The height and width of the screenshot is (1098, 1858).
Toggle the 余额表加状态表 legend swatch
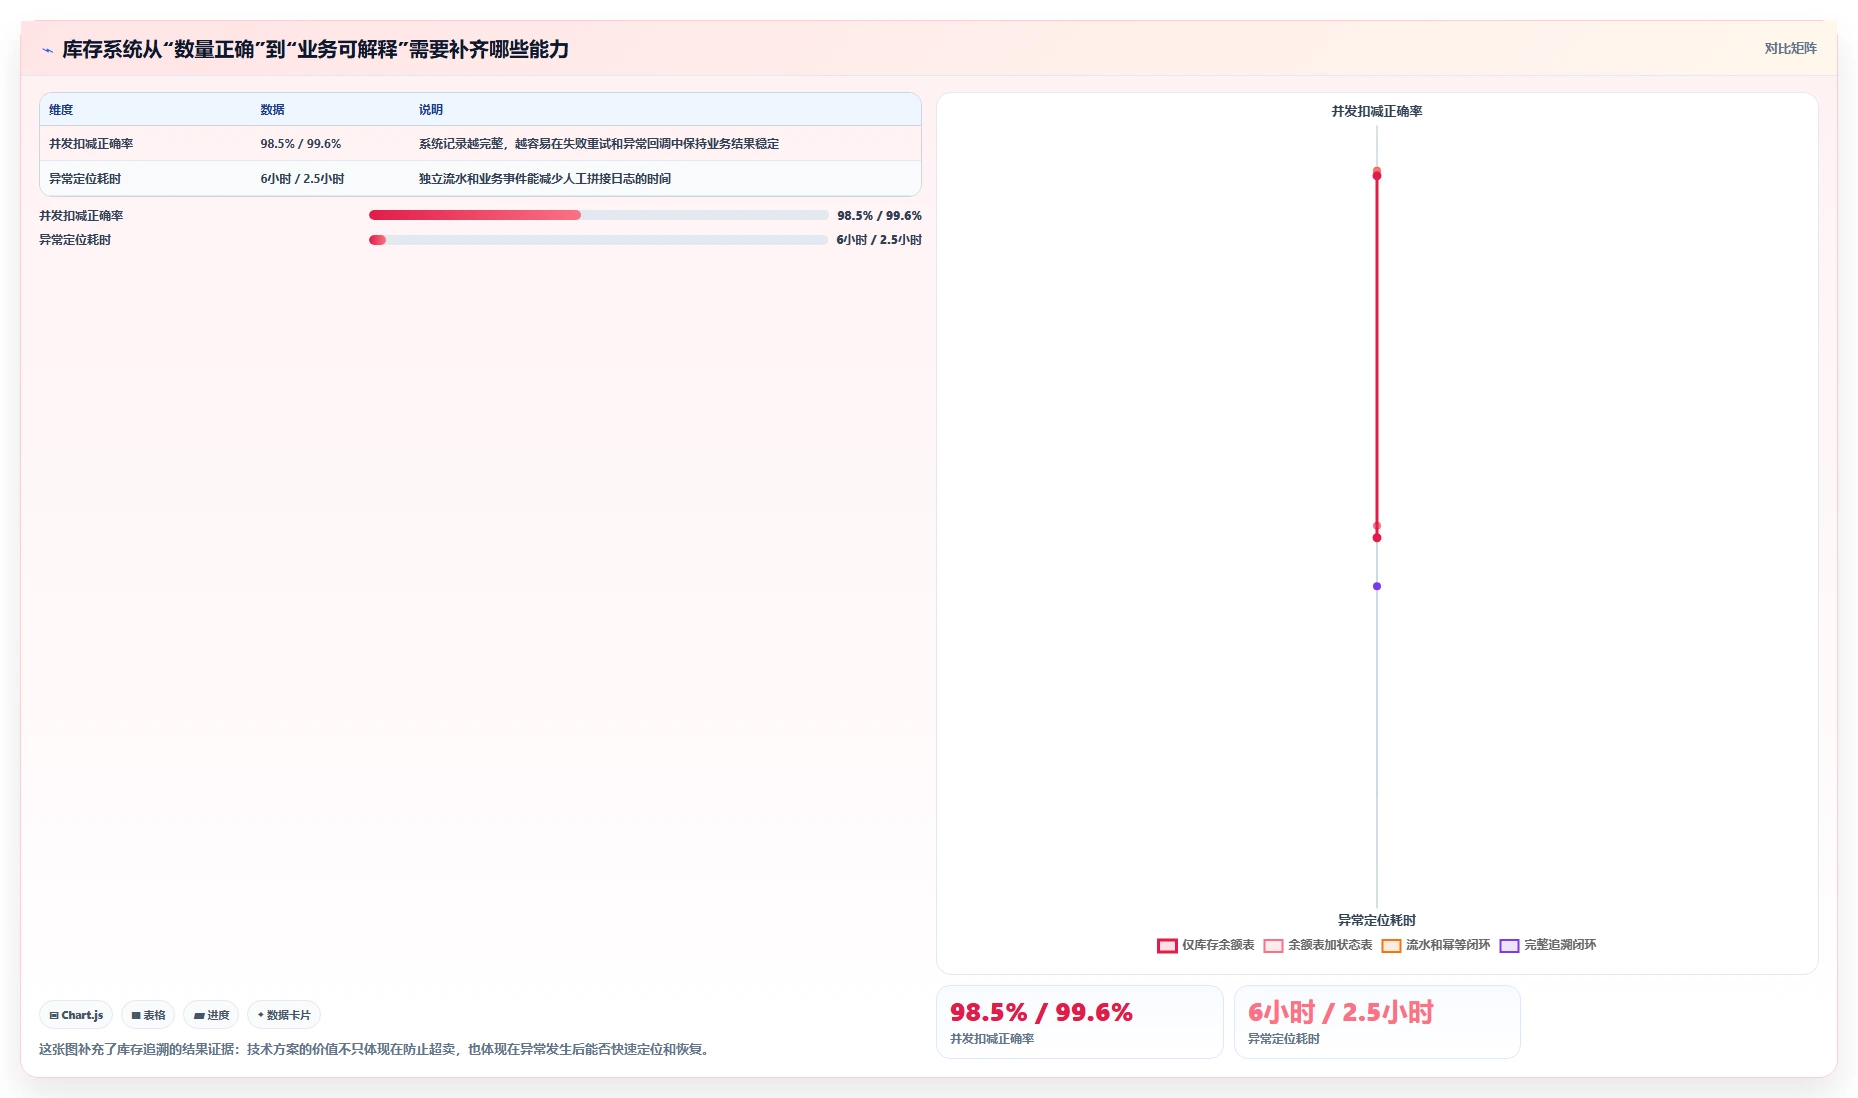[x=1273, y=946]
